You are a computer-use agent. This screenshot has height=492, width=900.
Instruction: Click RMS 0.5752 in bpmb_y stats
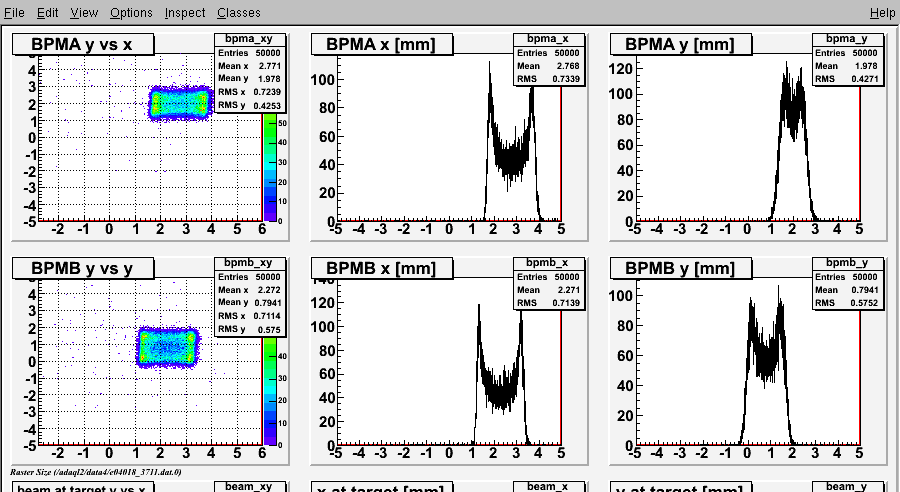click(x=847, y=303)
